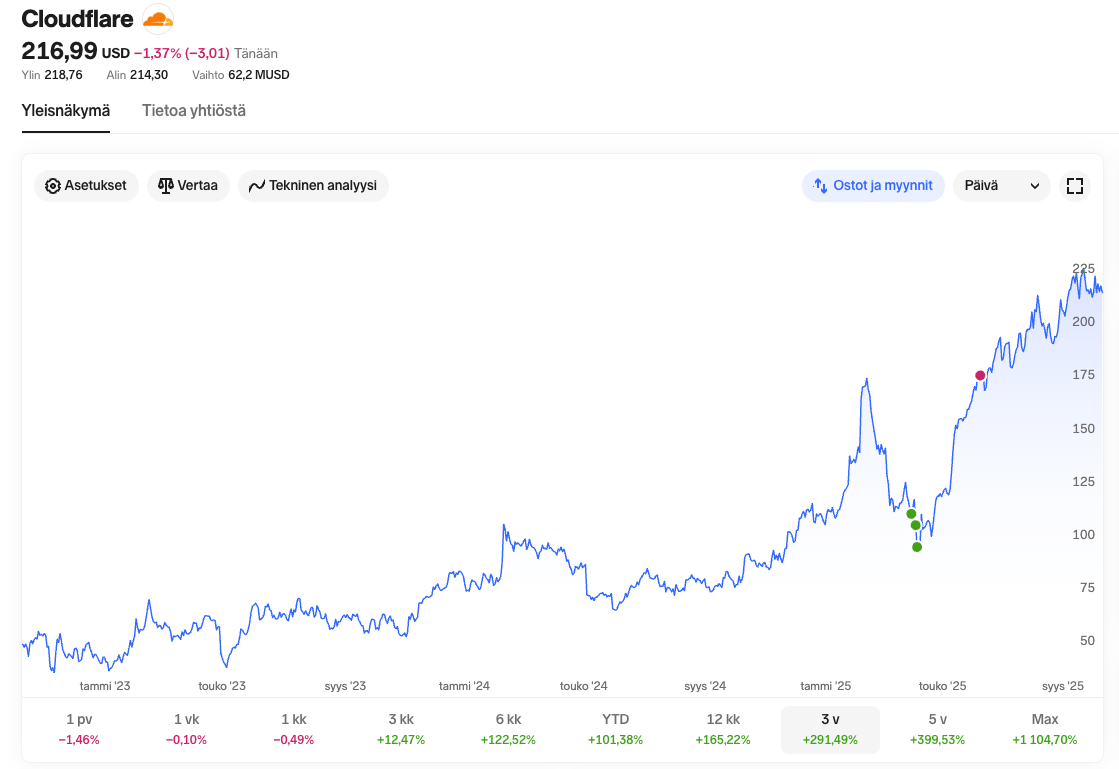Click the 50 price axis label
Screen dimensions: 1119x769
(1087, 641)
